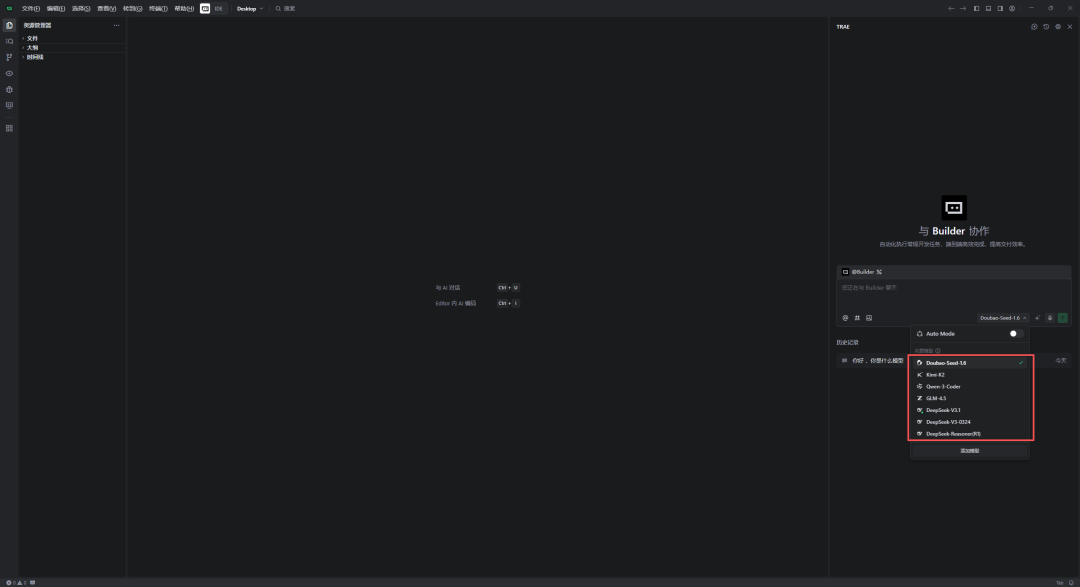1080x587 pixels.
Task: Click the sparkle optimize-prompt icon
Action: click(1037, 318)
